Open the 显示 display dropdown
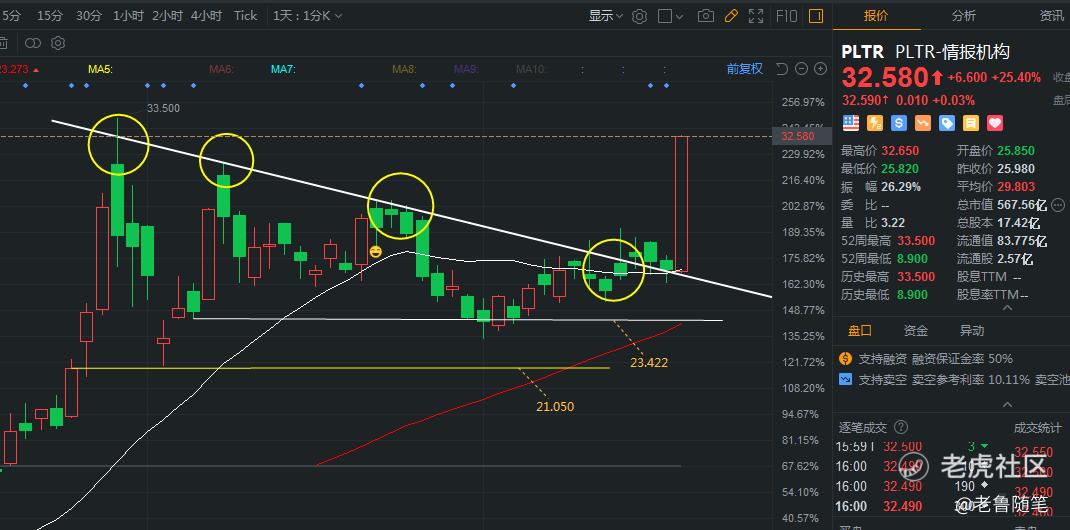 (606, 16)
